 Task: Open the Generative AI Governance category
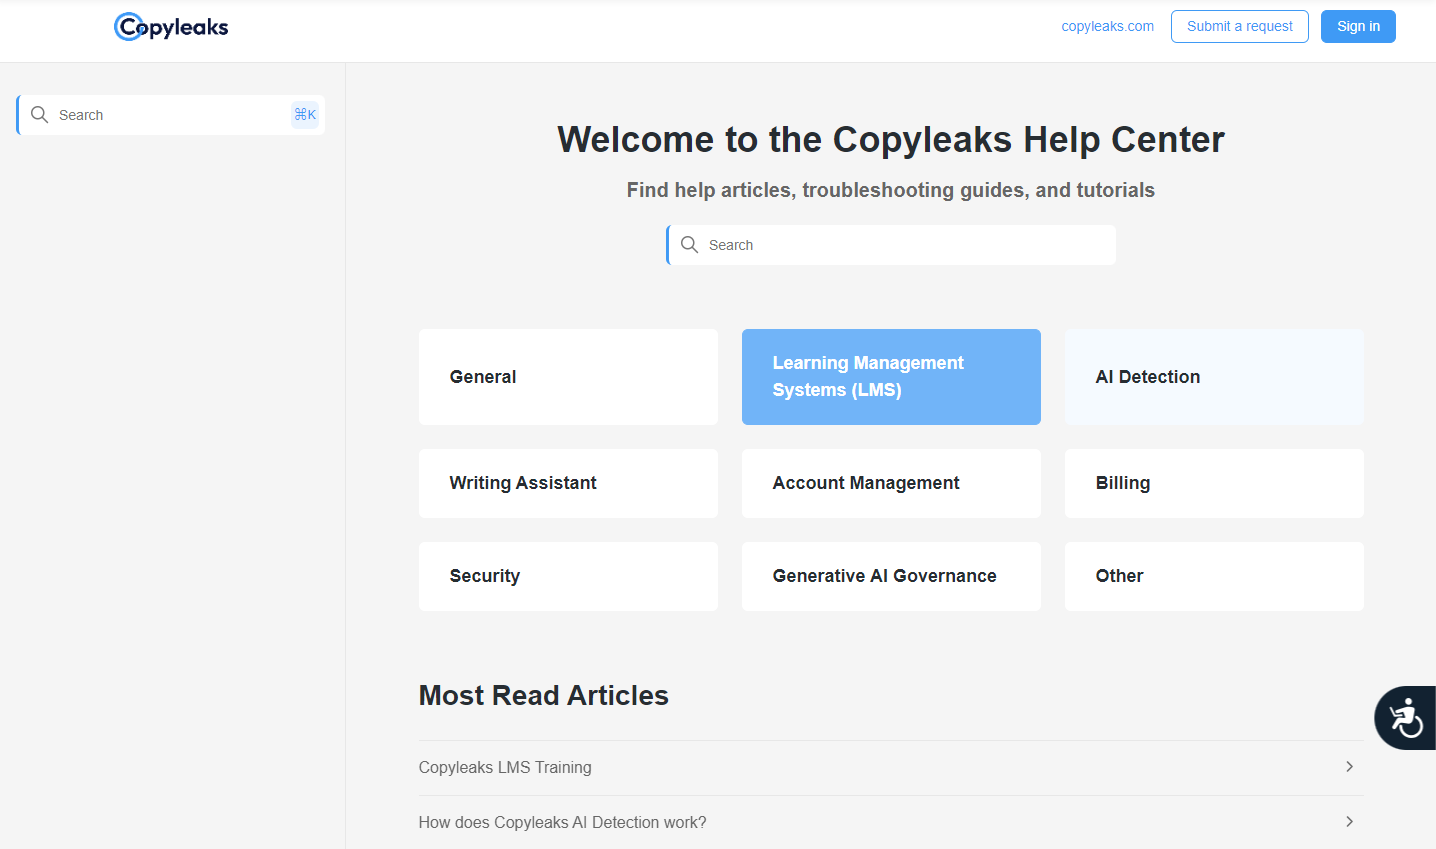891,576
